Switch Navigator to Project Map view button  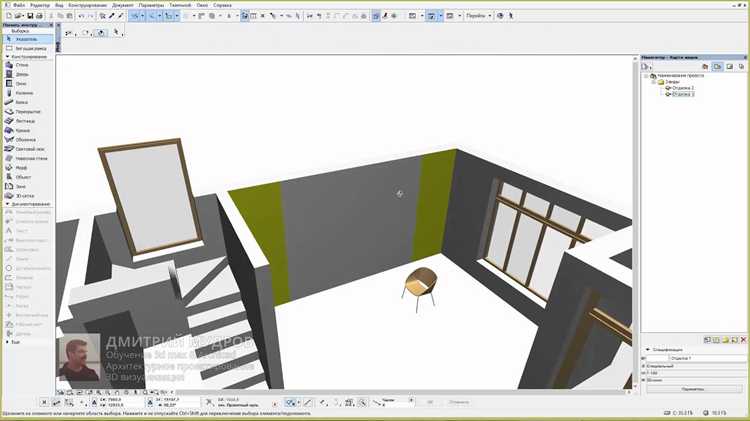tap(705, 66)
